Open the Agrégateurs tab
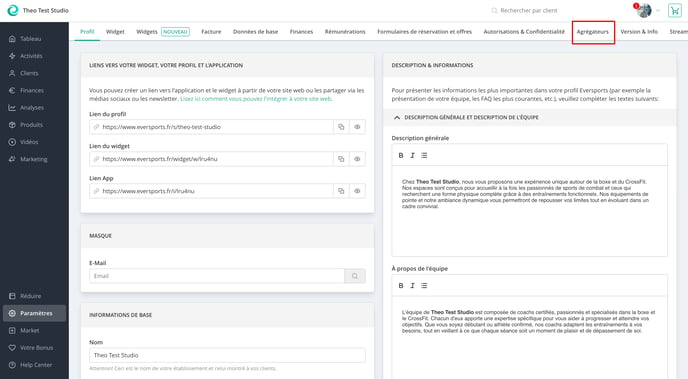The height and width of the screenshot is (379, 688). (592, 32)
